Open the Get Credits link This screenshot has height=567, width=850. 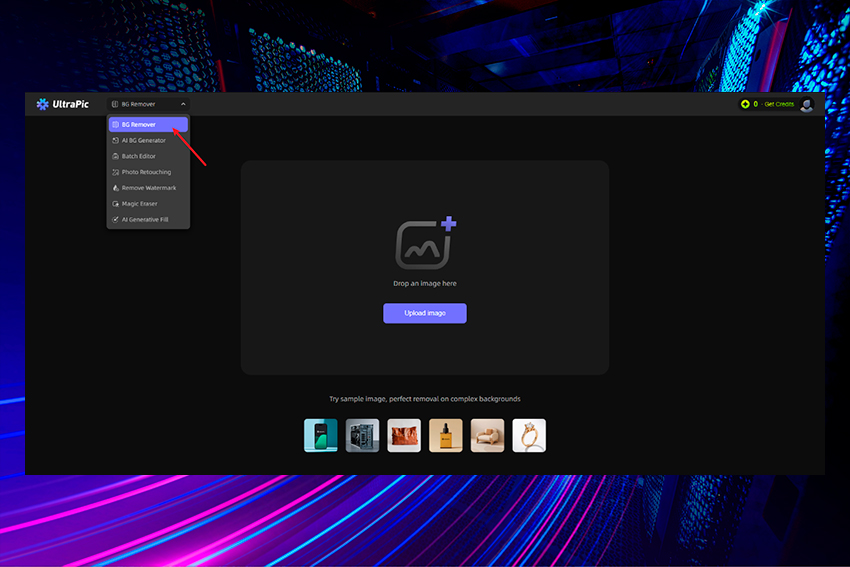779,104
